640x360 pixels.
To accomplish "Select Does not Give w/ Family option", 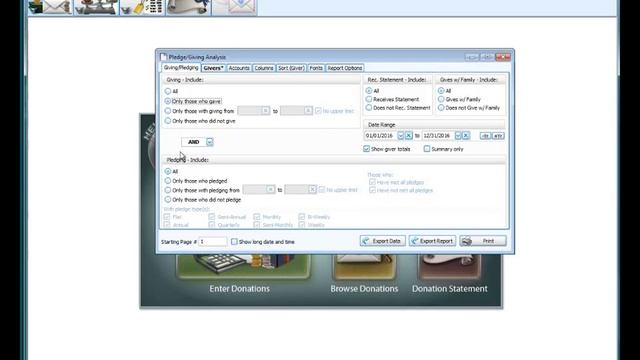I will (441, 108).
